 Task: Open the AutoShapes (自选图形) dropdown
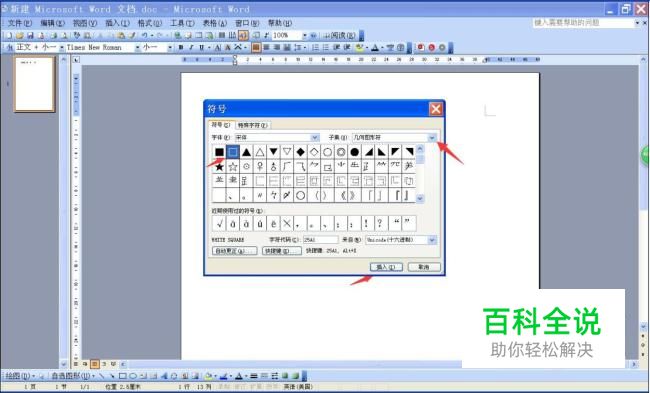click(73, 376)
